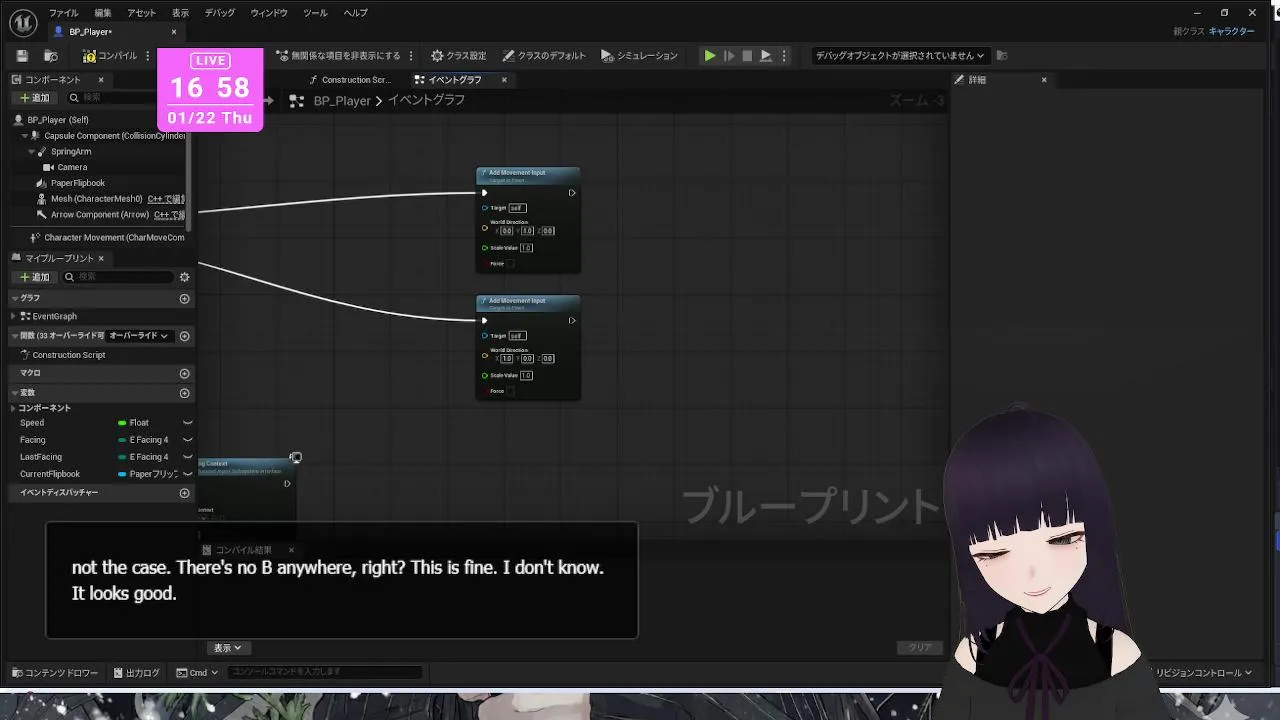Close the イベントグラフ tab
The width and height of the screenshot is (1280, 720).
point(504,80)
